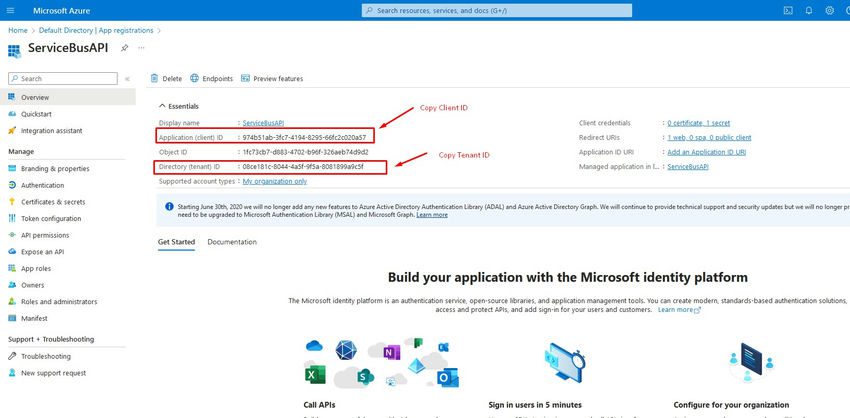Click the Overview menu icon
Viewport: 850px width, 418px height.
[12, 97]
